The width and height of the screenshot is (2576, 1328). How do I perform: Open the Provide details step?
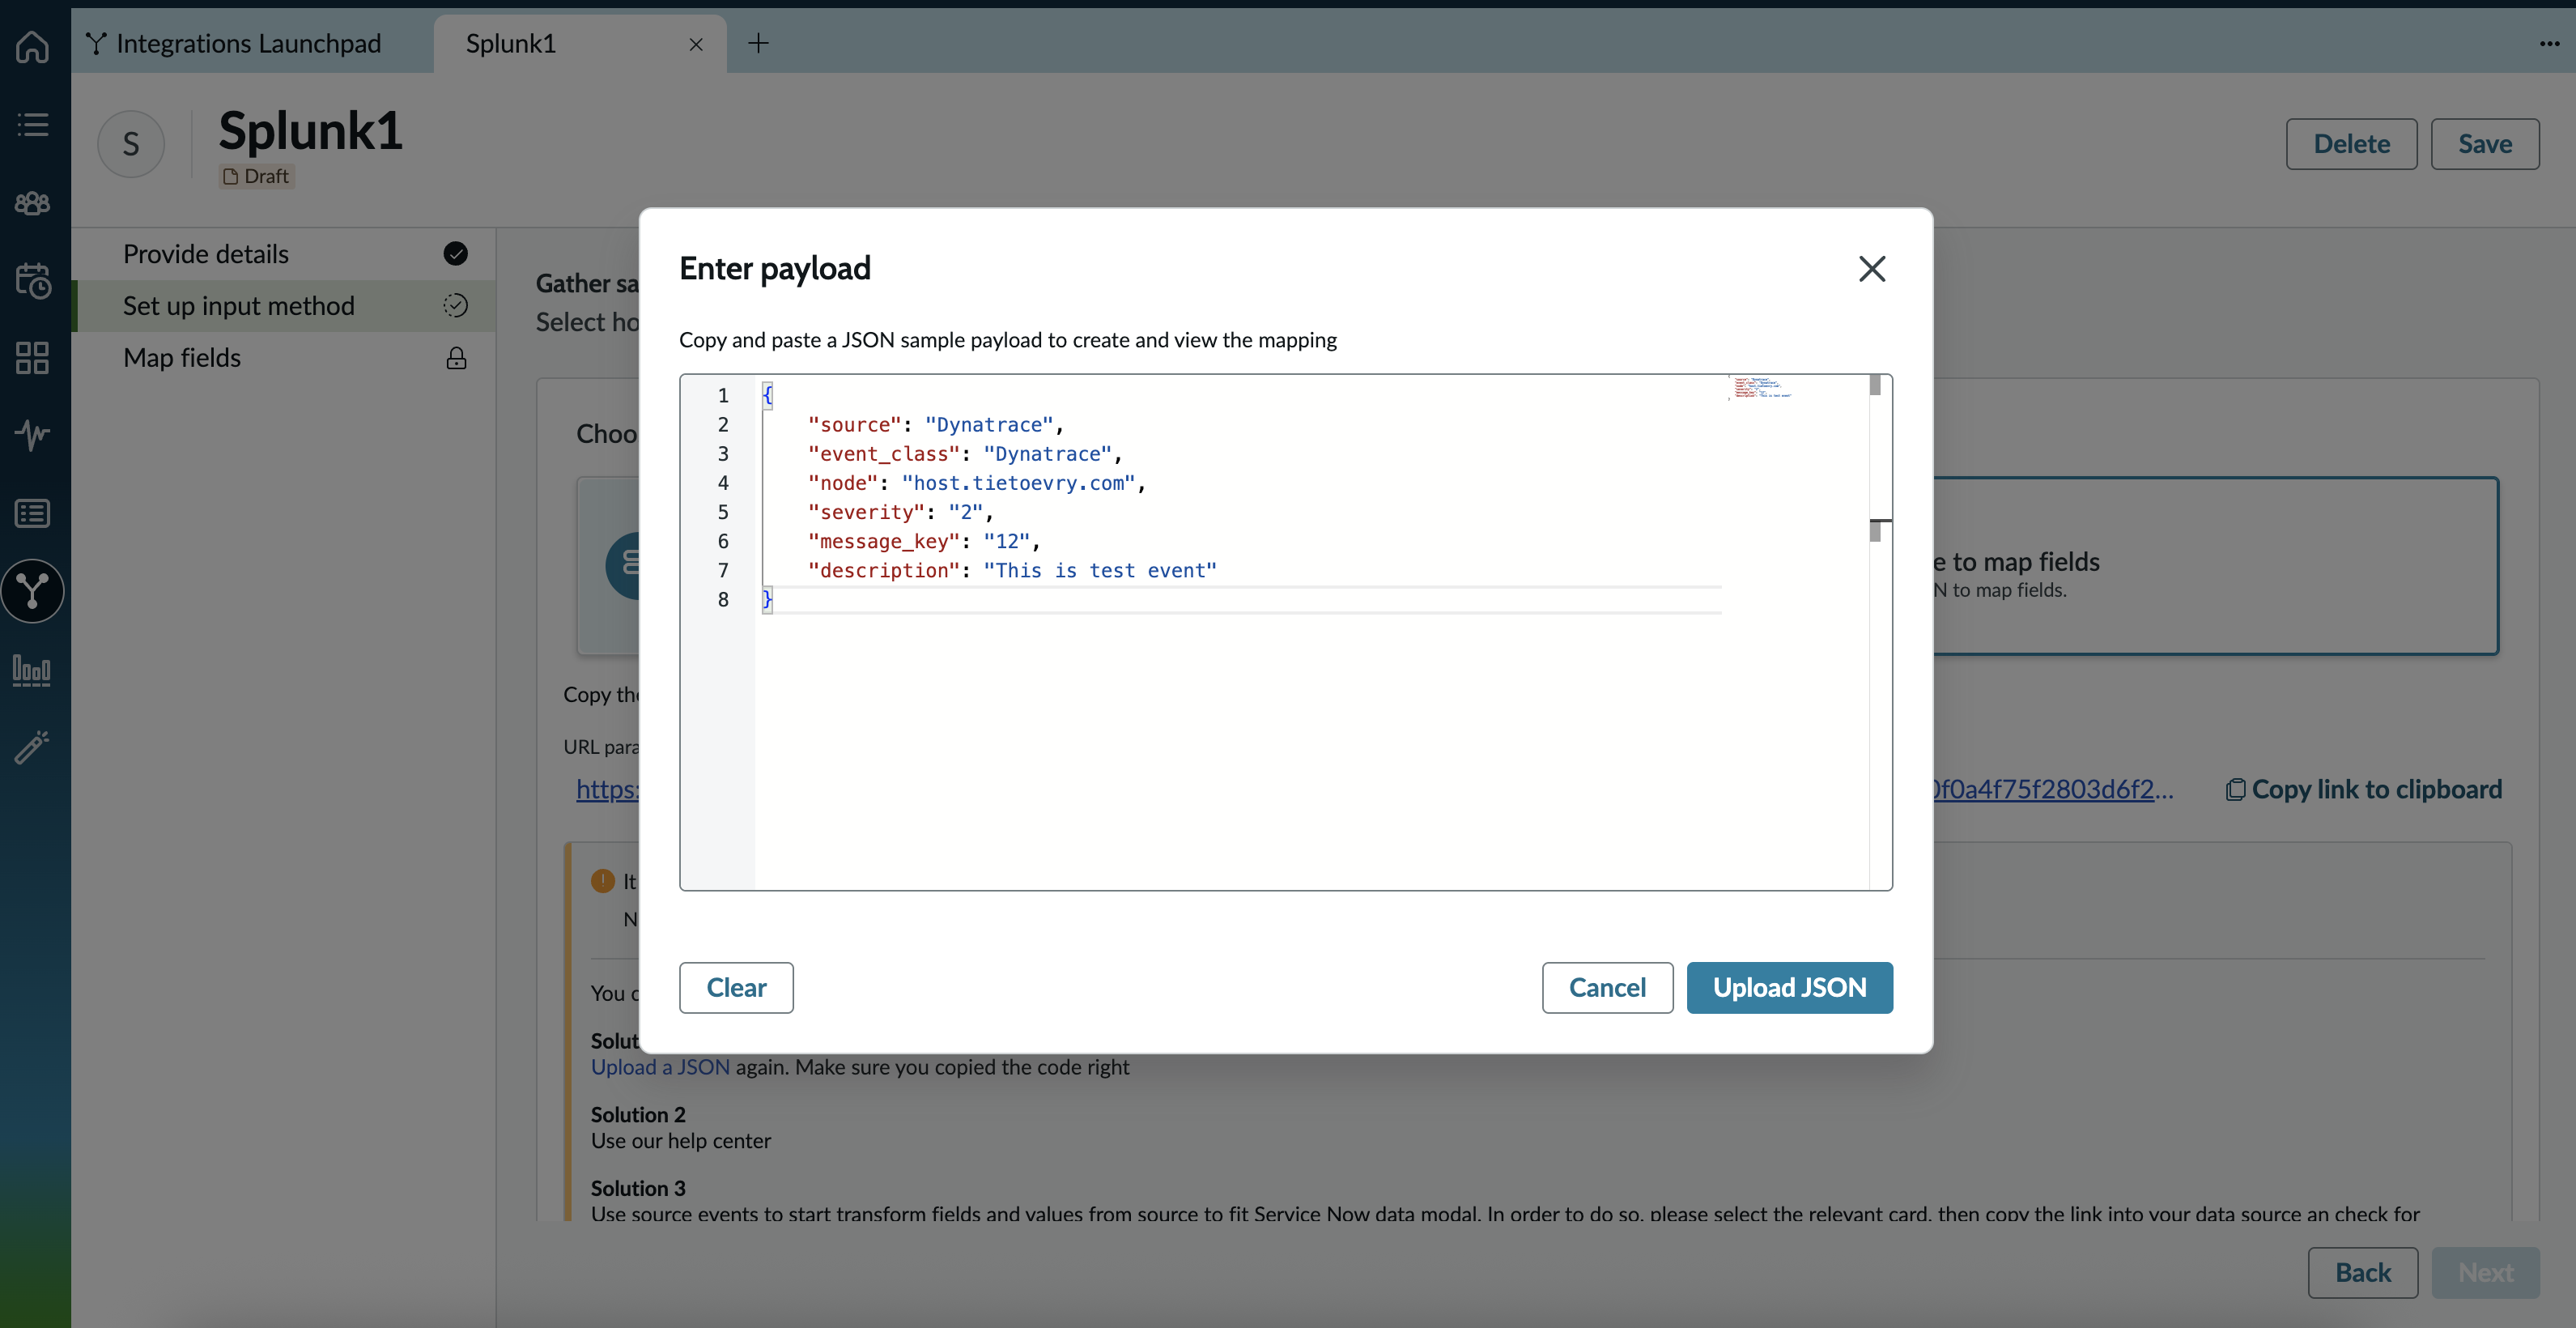284,254
